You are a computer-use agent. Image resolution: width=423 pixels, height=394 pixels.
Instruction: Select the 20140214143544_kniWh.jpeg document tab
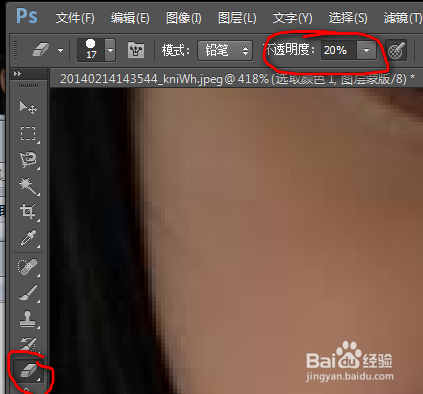click(237, 79)
